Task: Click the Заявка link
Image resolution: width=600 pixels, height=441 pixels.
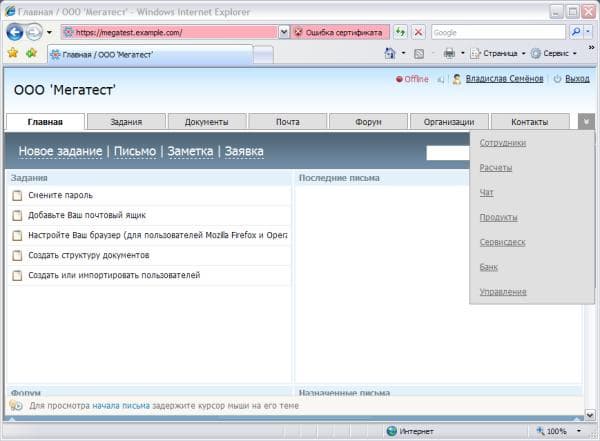Action: pyautogui.click(x=244, y=151)
